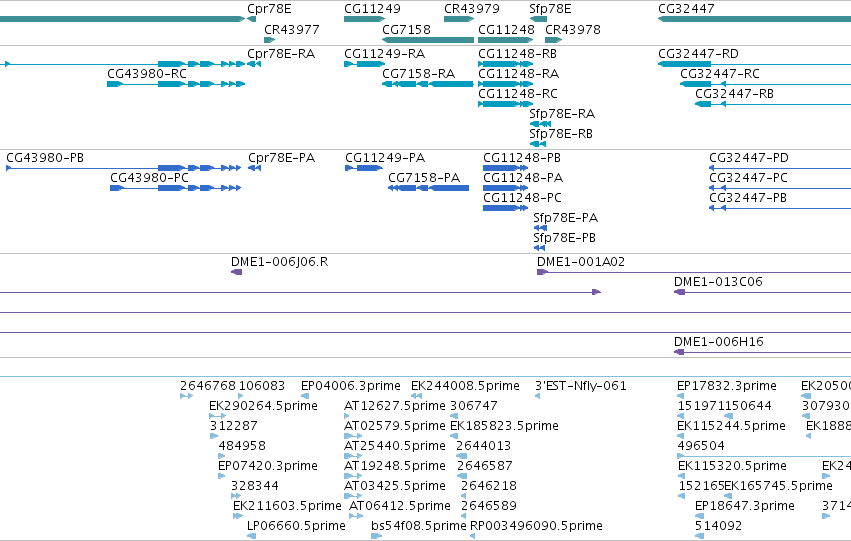
Task: Select the CG32447 gene label
Action: [686, 9]
